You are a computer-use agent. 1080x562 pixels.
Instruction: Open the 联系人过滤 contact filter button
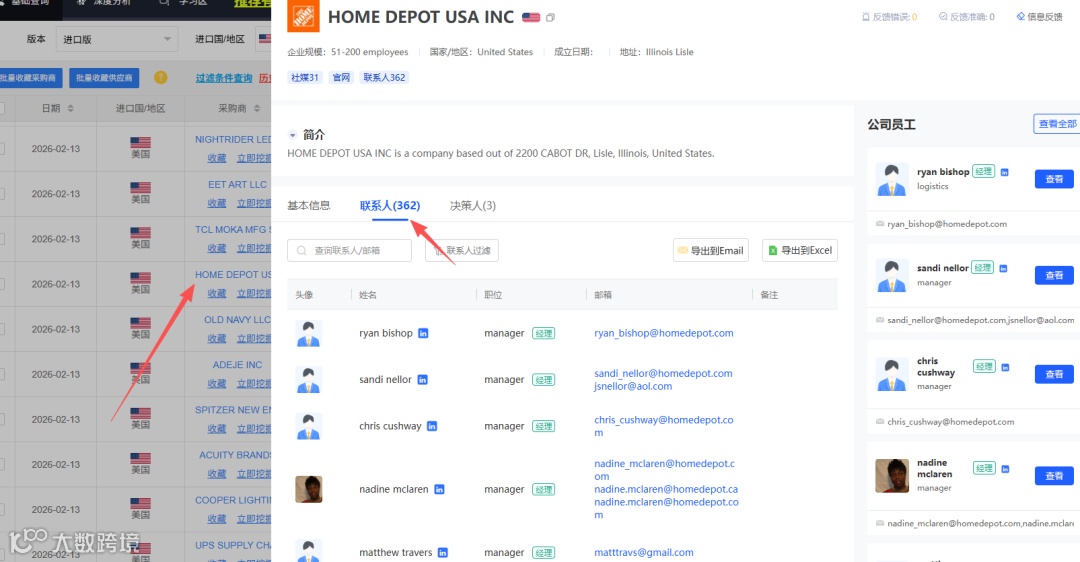[x=462, y=251]
